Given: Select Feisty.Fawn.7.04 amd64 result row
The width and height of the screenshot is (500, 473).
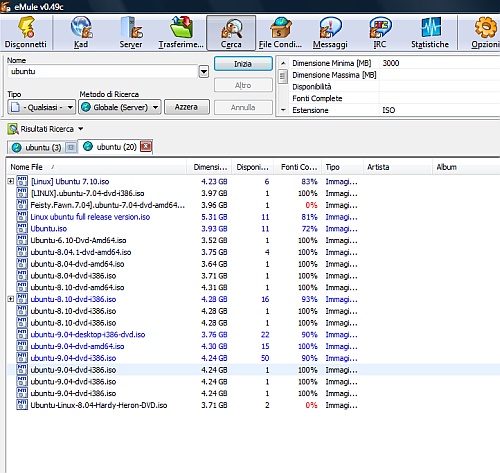Looking at the screenshot, I should [107, 205].
